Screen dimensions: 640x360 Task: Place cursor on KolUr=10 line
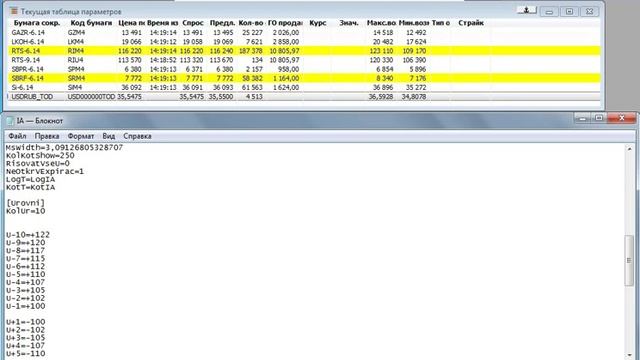point(25,211)
